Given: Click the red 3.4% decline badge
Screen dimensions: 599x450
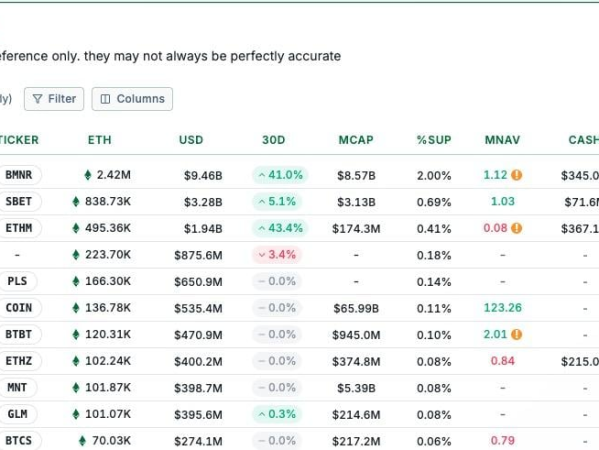Looking at the screenshot, I should (x=277, y=255).
